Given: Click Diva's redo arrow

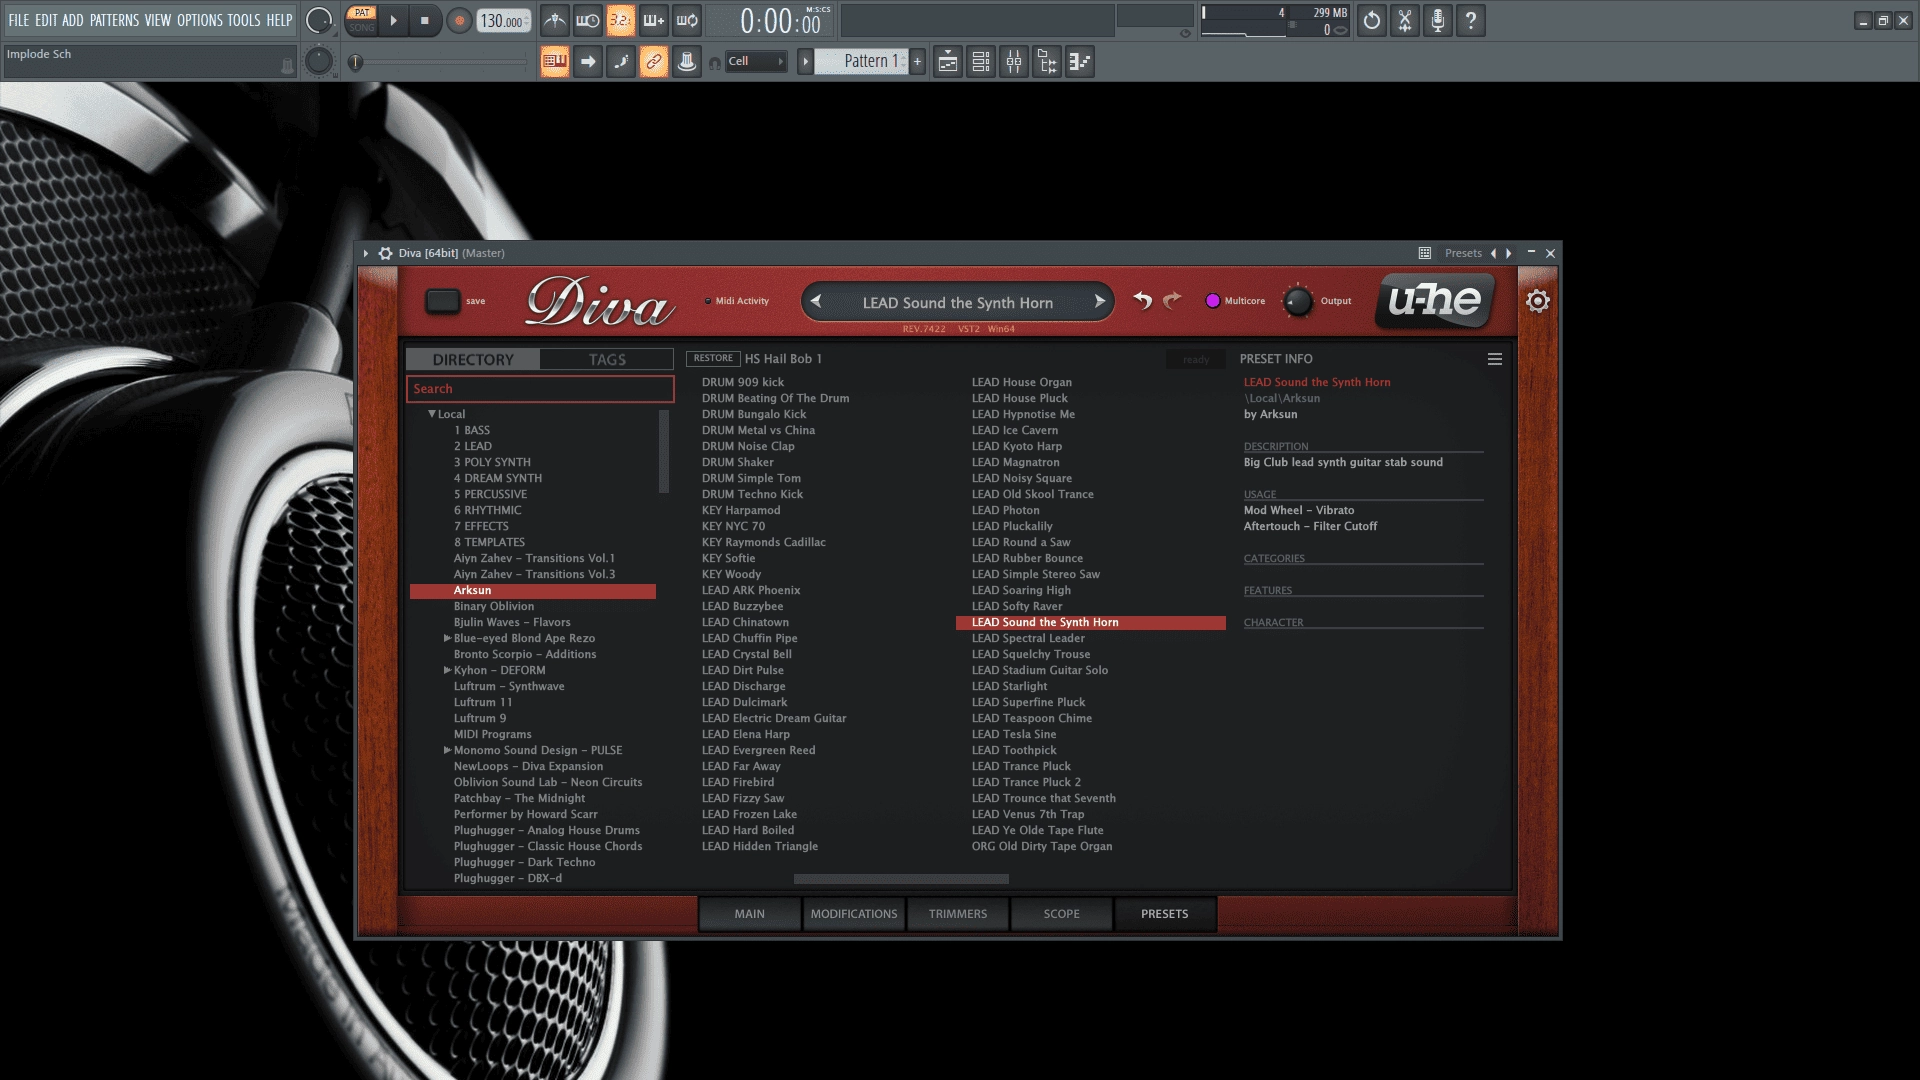Looking at the screenshot, I should point(1173,300).
